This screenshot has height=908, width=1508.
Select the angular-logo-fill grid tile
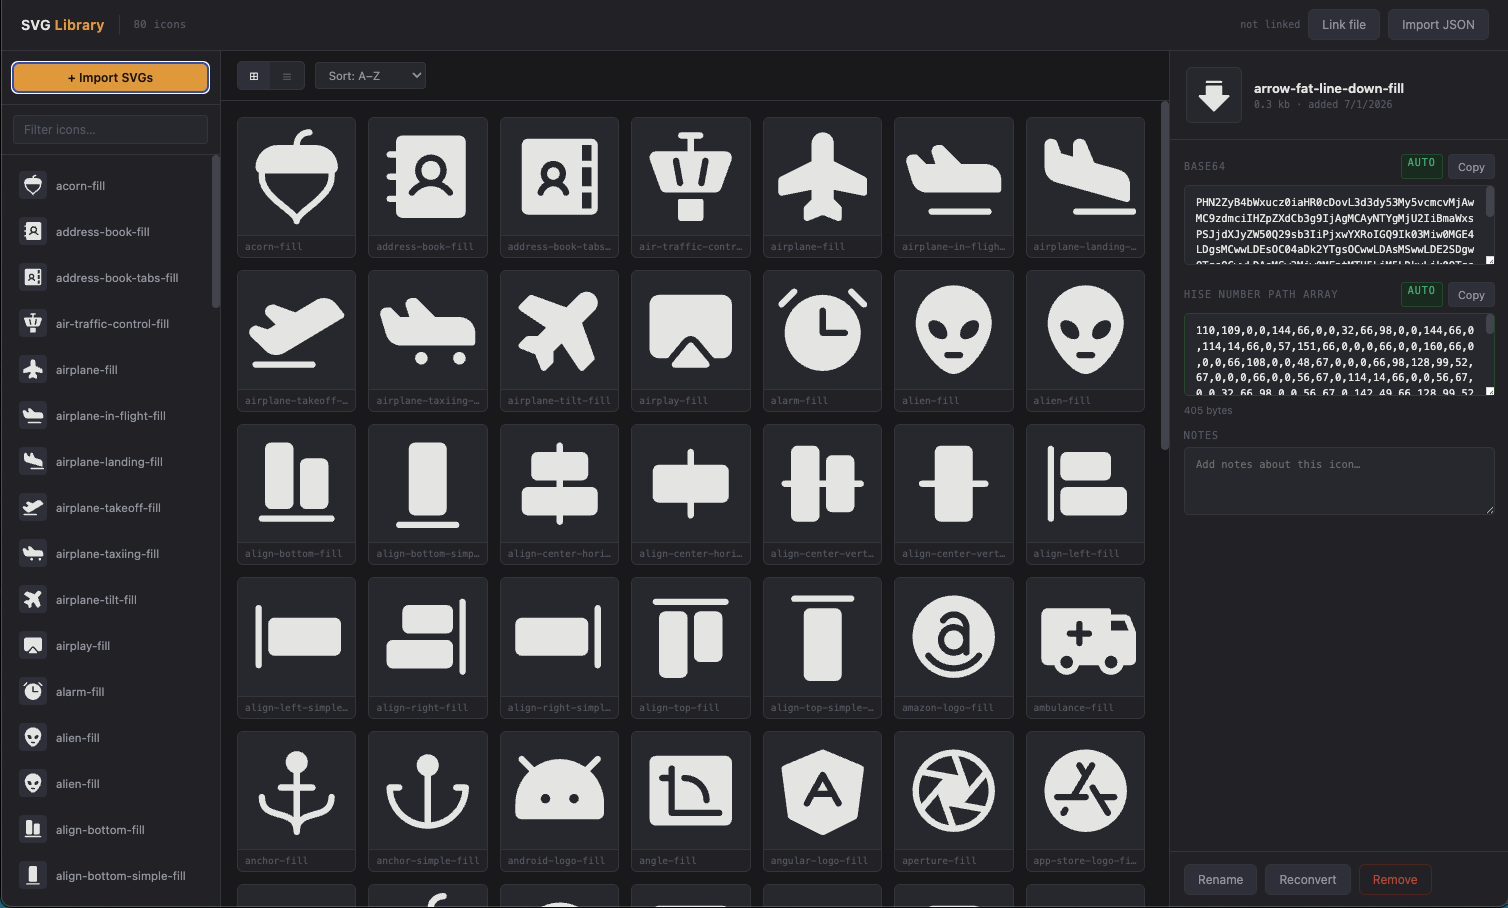[822, 801]
